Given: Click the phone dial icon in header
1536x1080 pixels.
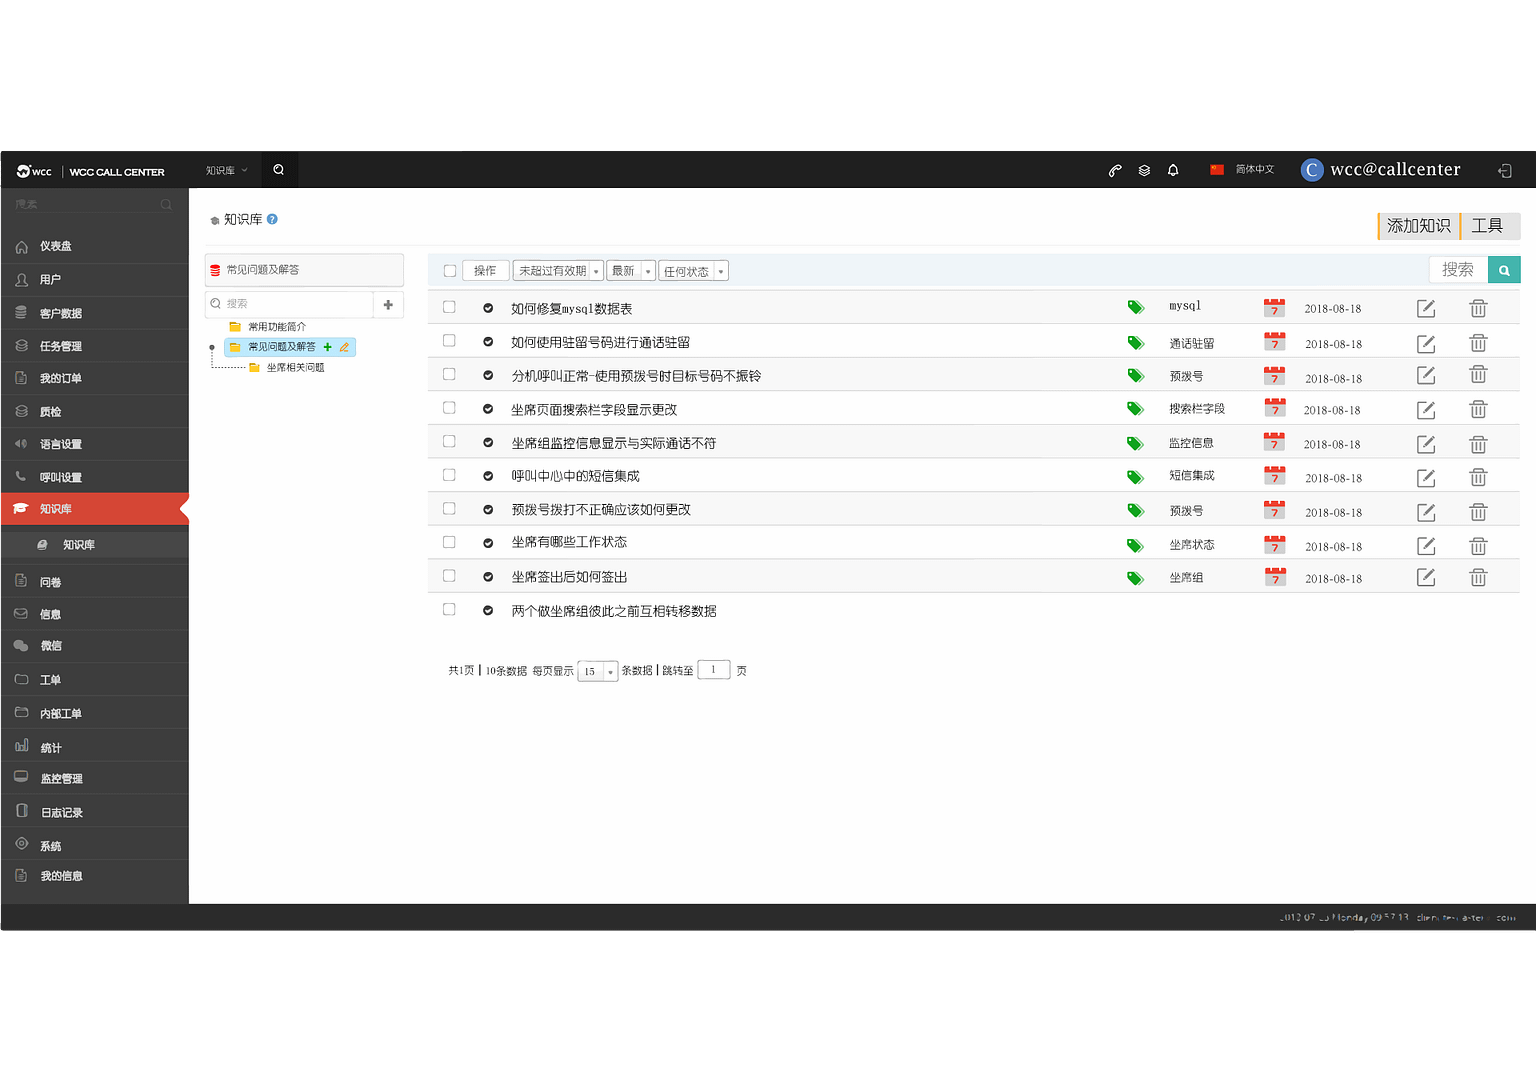Looking at the screenshot, I should pyautogui.click(x=1115, y=171).
